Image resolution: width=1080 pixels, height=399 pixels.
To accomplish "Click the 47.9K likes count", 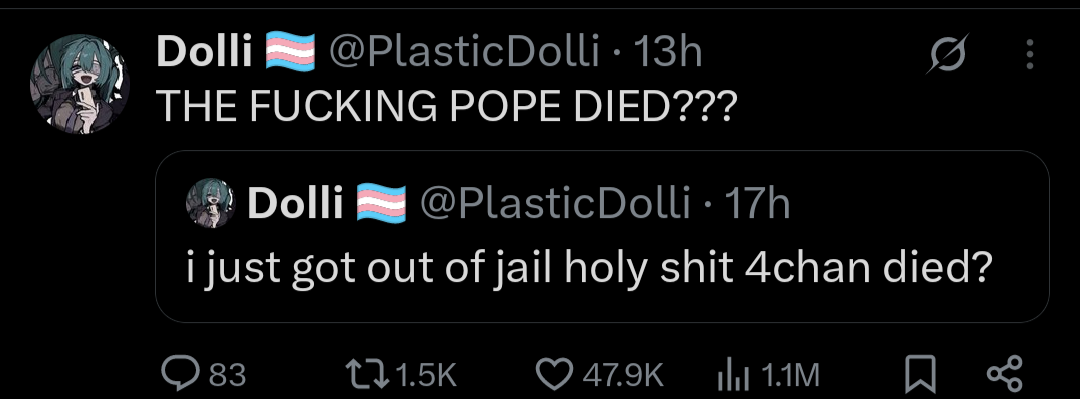I will pyautogui.click(x=623, y=376).
